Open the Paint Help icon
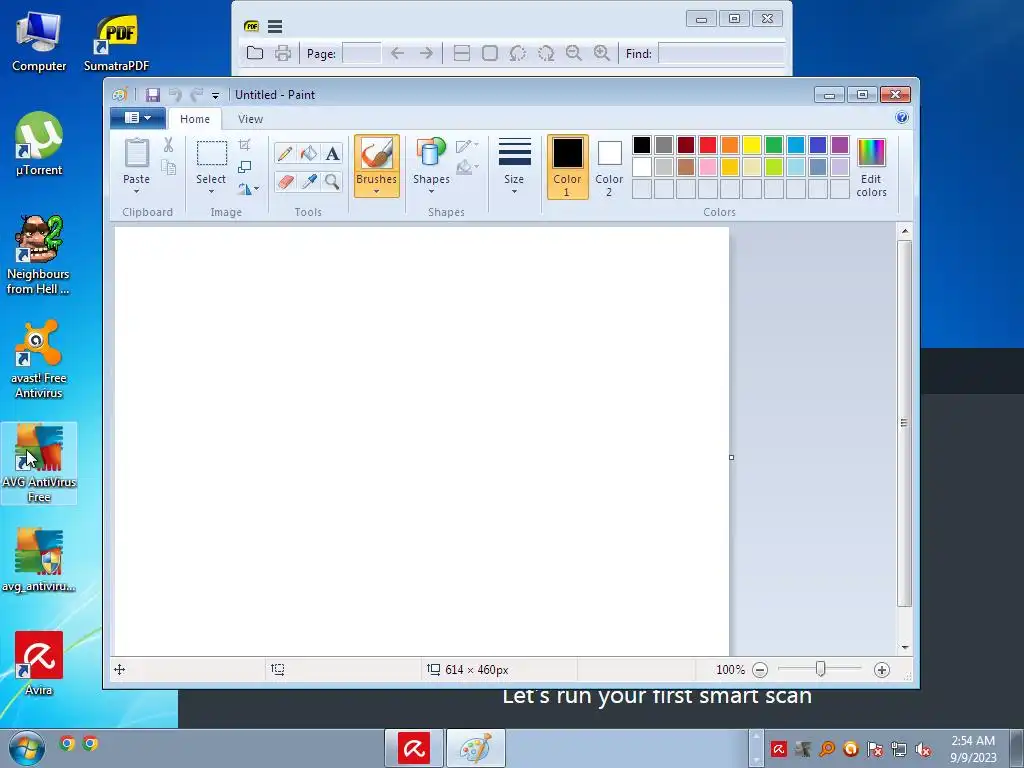 [x=902, y=118]
